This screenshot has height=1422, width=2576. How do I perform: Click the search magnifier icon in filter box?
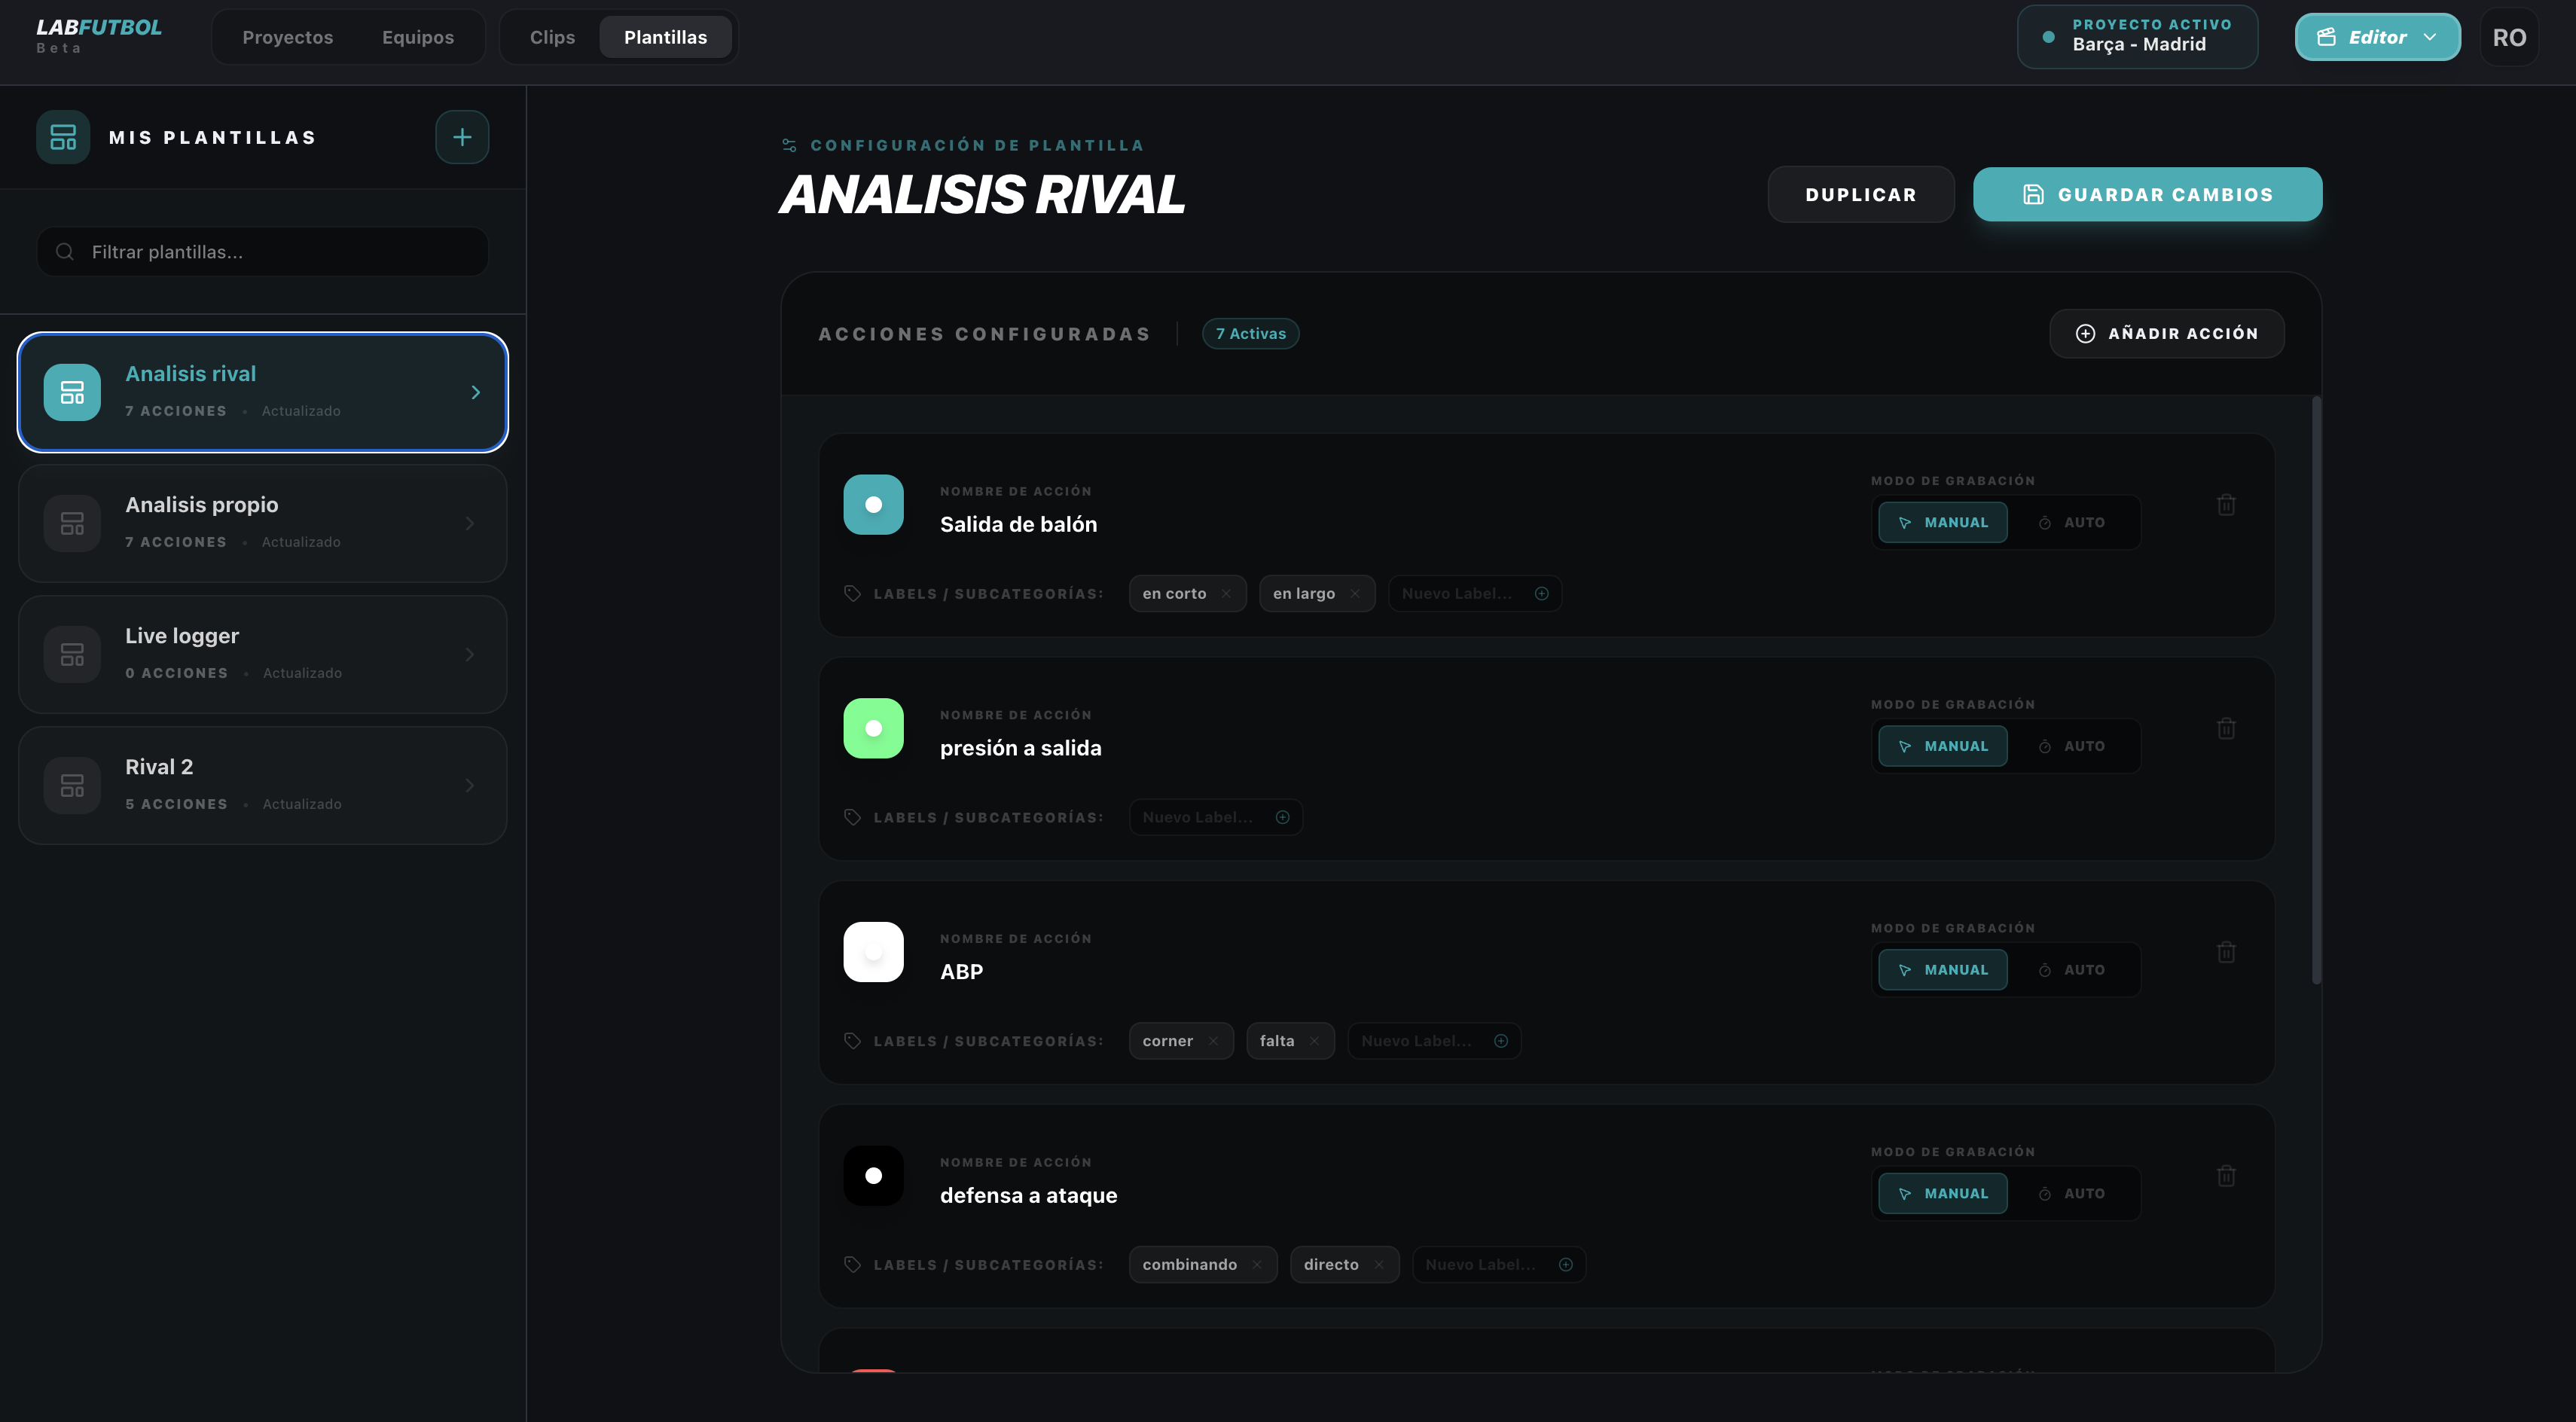65,252
